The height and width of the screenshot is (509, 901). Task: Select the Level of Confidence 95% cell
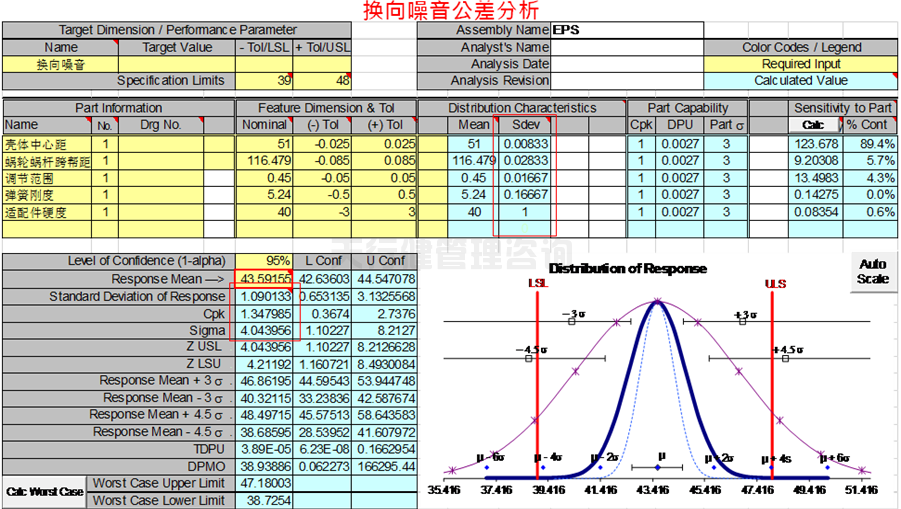265,262
